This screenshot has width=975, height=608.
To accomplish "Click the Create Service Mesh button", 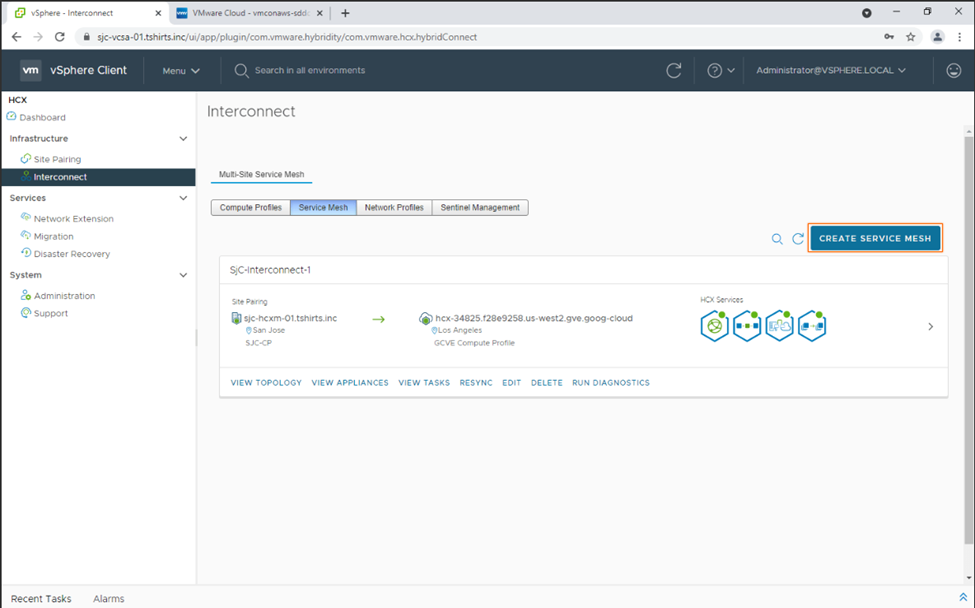I will [x=875, y=239].
